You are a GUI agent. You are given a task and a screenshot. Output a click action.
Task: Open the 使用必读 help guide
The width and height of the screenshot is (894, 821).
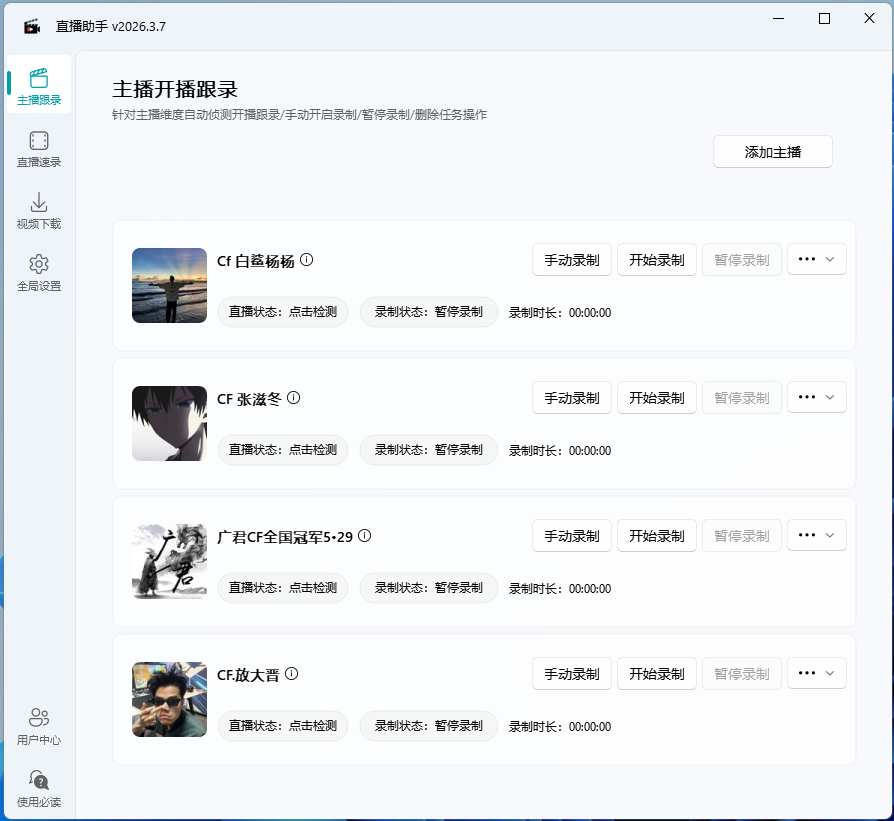click(38, 787)
